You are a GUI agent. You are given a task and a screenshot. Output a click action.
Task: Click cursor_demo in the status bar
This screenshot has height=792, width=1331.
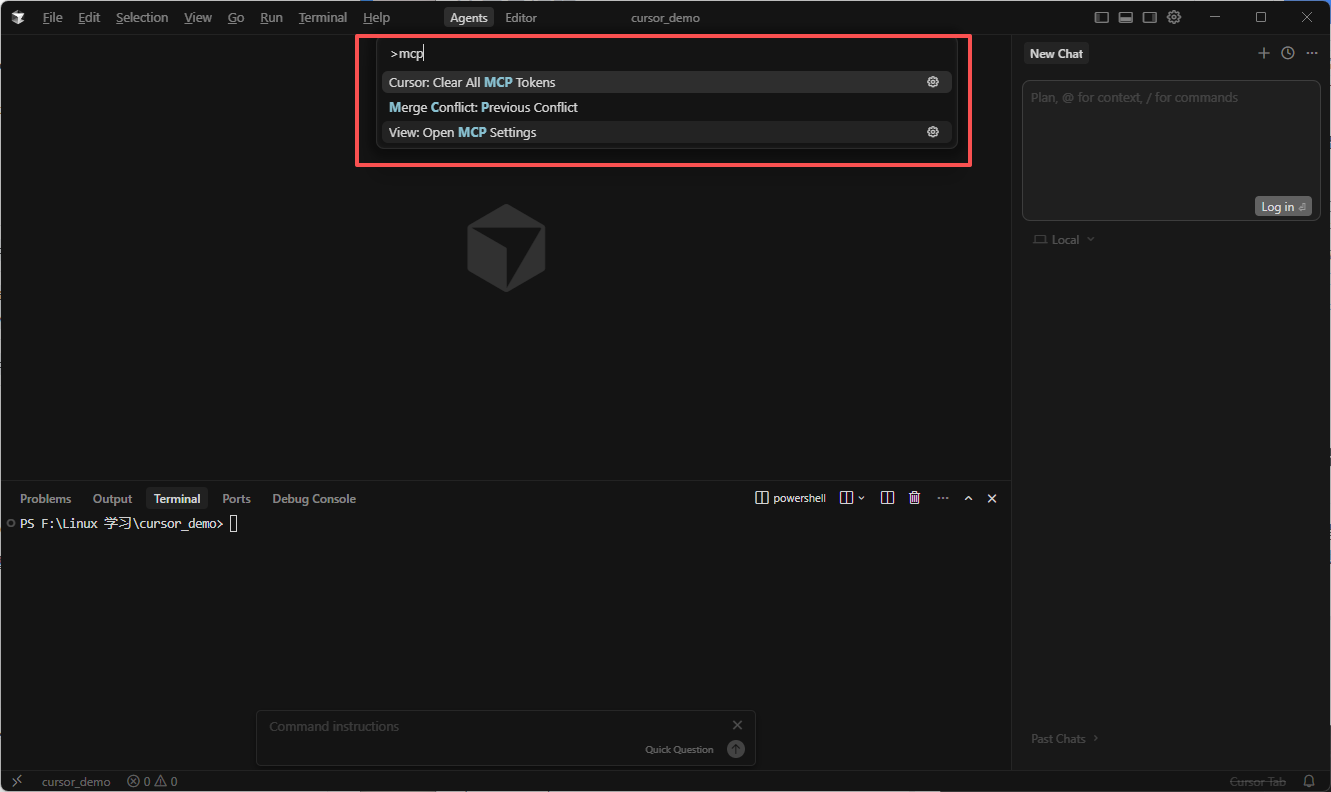click(x=76, y=782)
